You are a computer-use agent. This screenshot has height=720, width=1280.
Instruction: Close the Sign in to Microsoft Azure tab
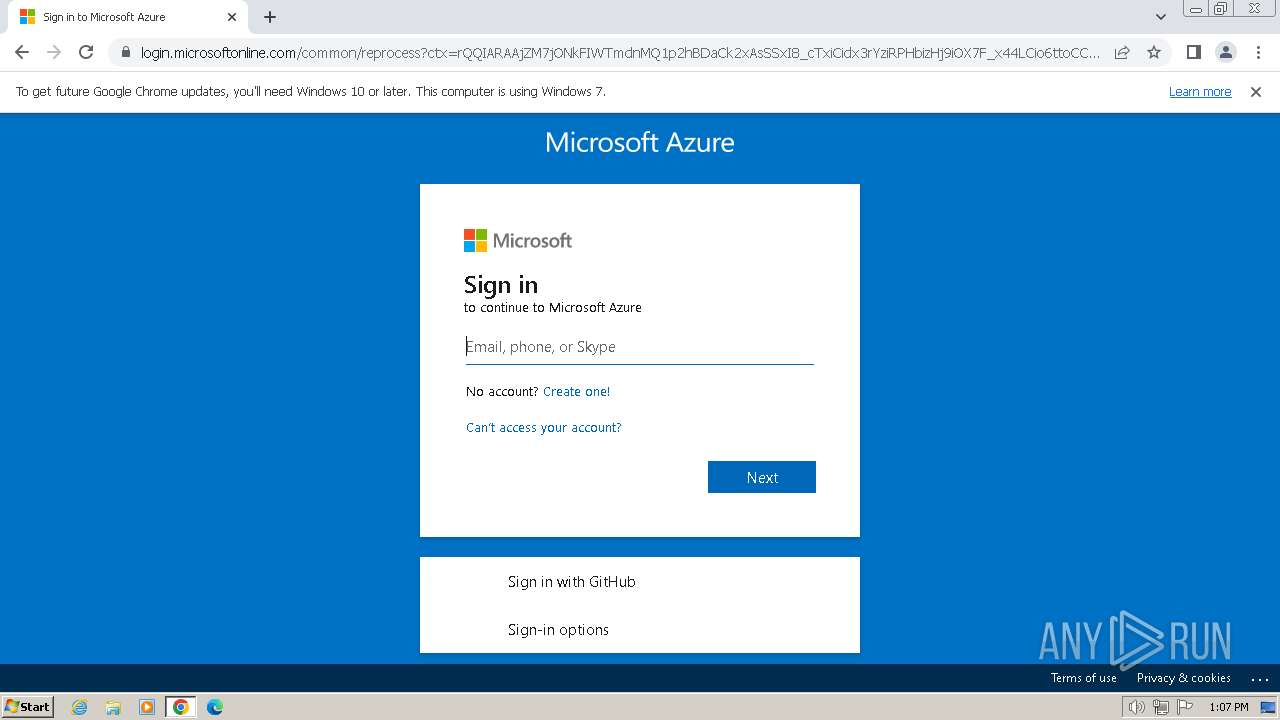pos(232,17)
